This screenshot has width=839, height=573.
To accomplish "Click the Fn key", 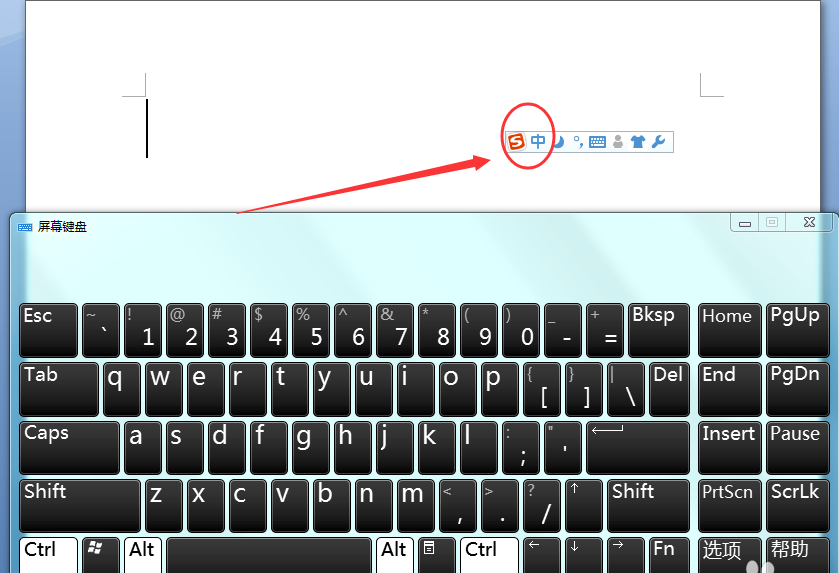I will click(669, 555).
